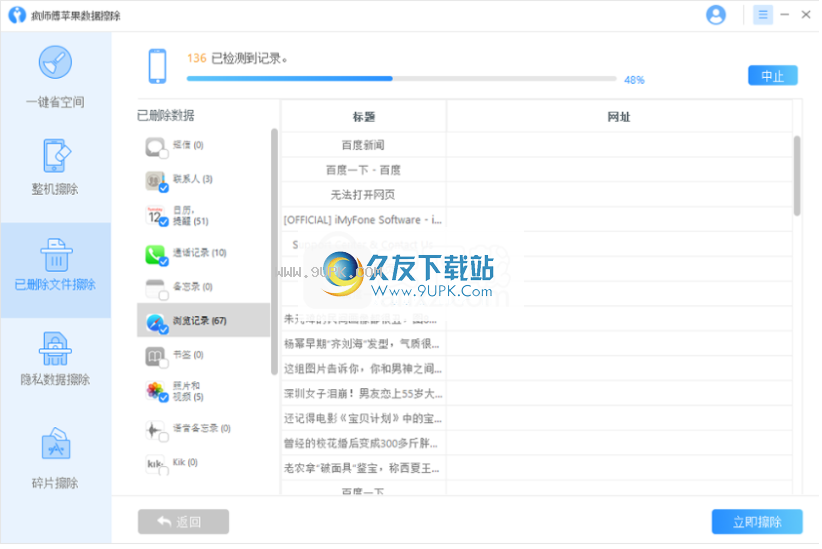Select the 百度一下 - 百度 row

click(538, 170)
